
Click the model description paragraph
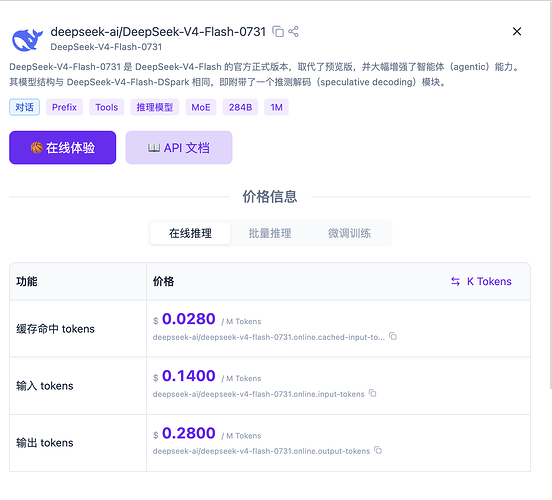point(264,74)
